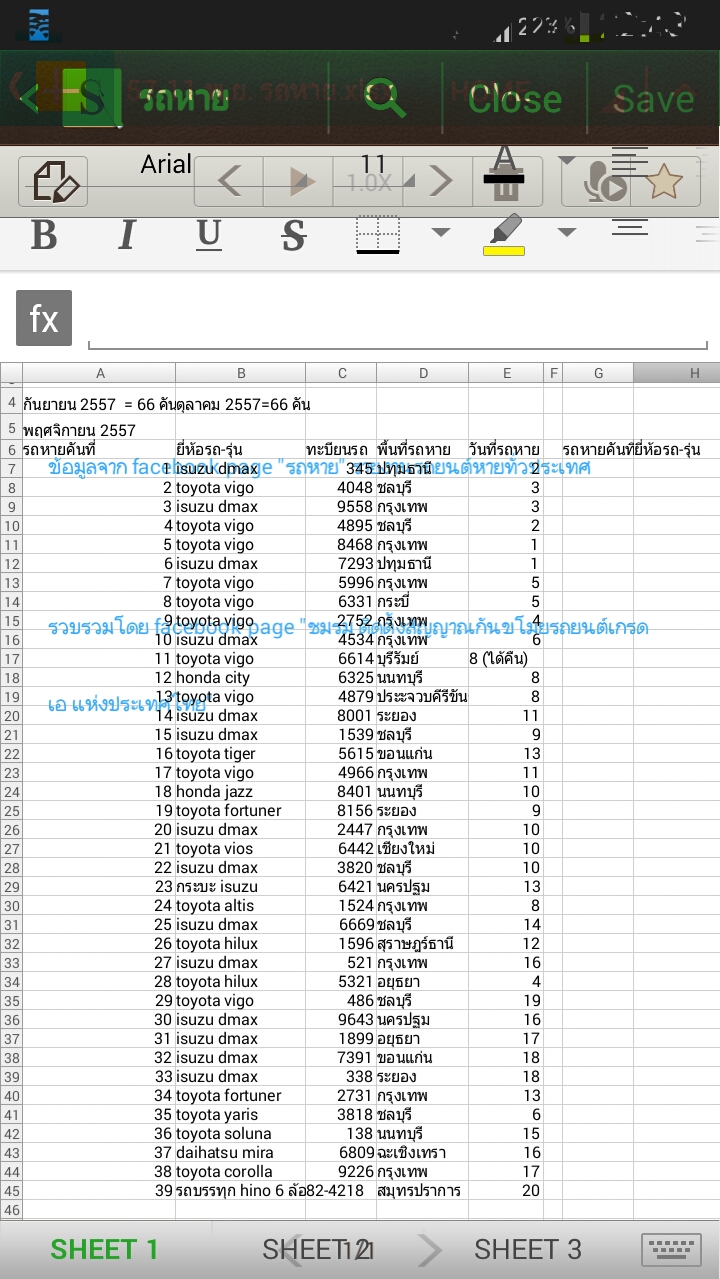Viewport: 720px width, 1279px height.
Task: Select column G header
Action: pyautogui.click(x=598, y=373)
